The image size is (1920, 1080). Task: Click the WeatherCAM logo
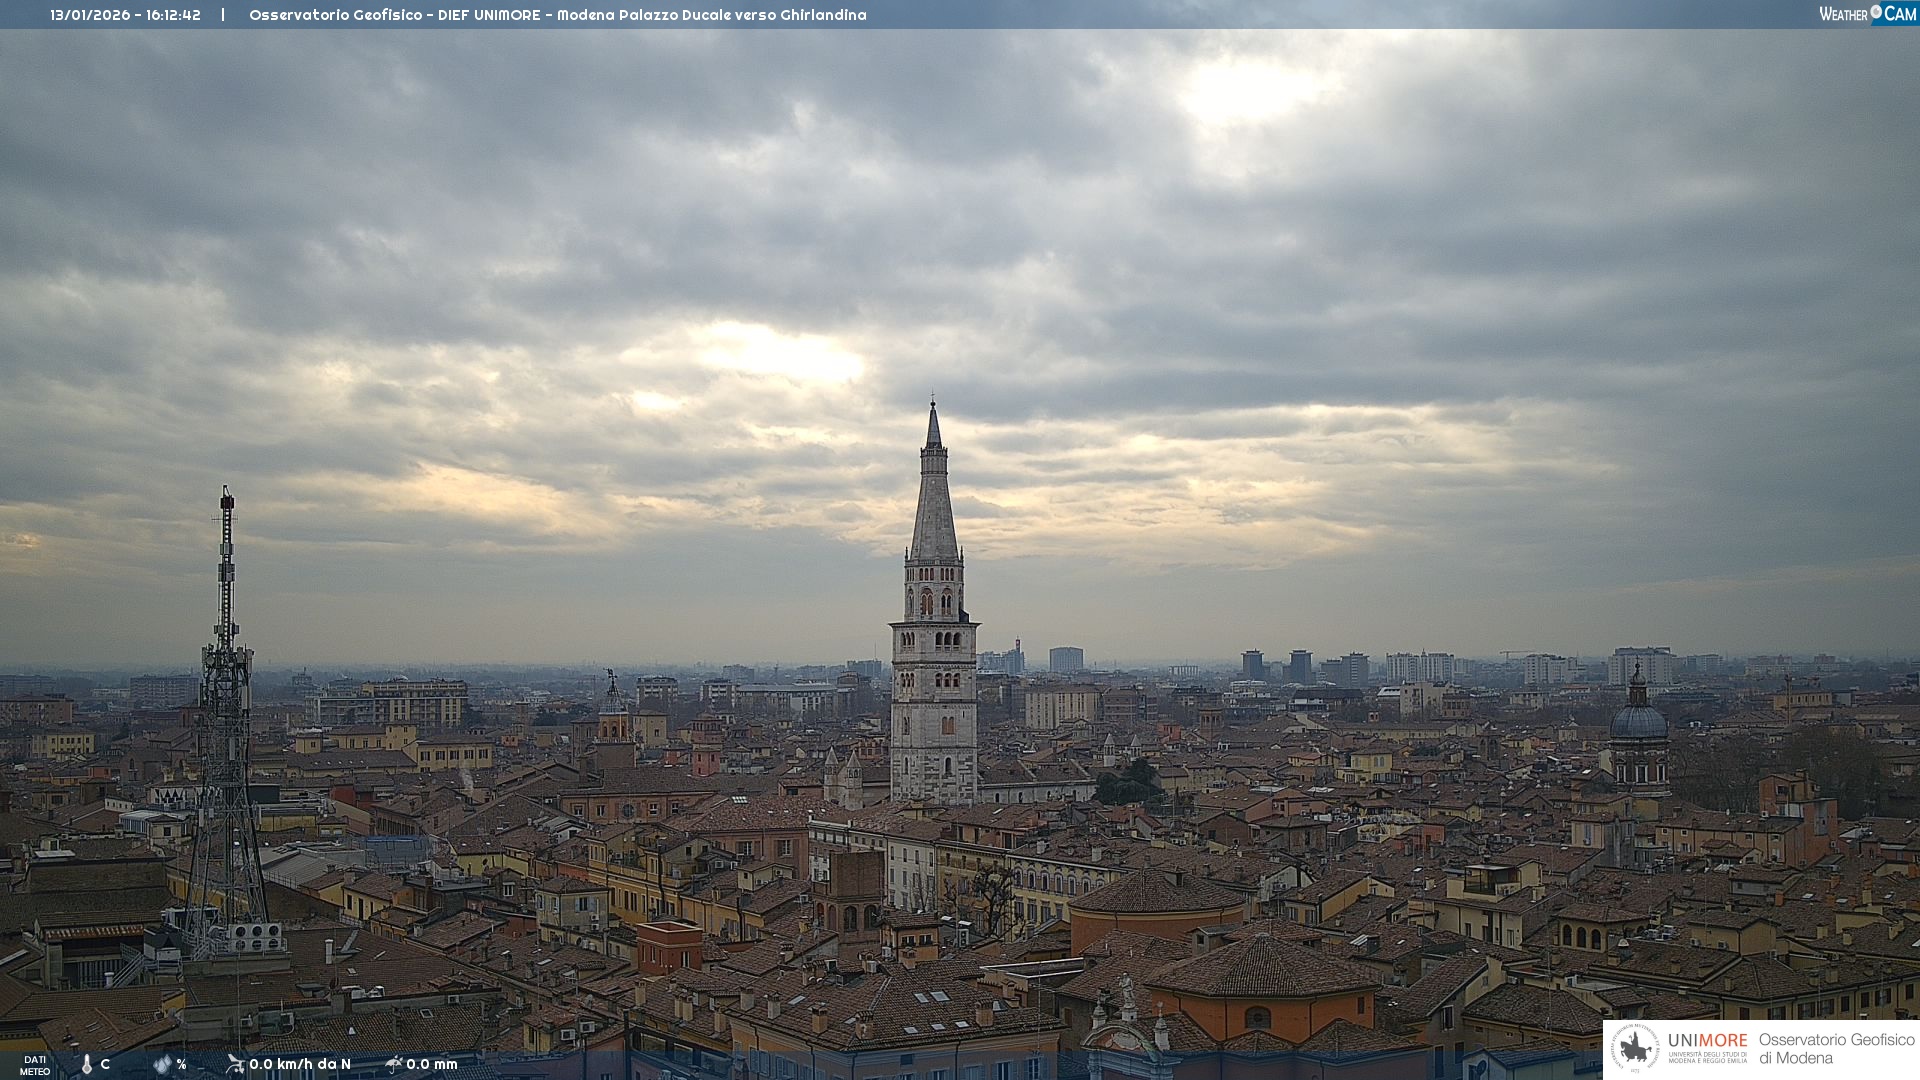pos(1867,14)
